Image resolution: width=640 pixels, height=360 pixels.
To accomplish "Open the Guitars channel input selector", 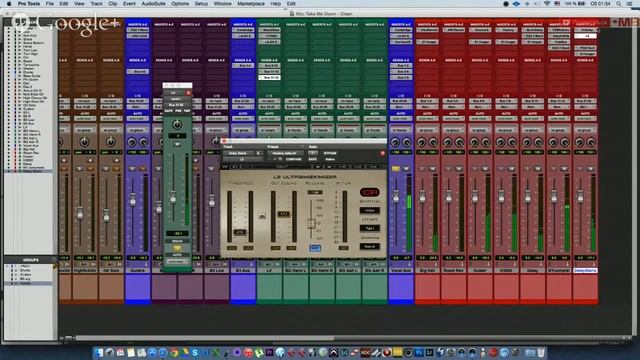I will [138, 101].
